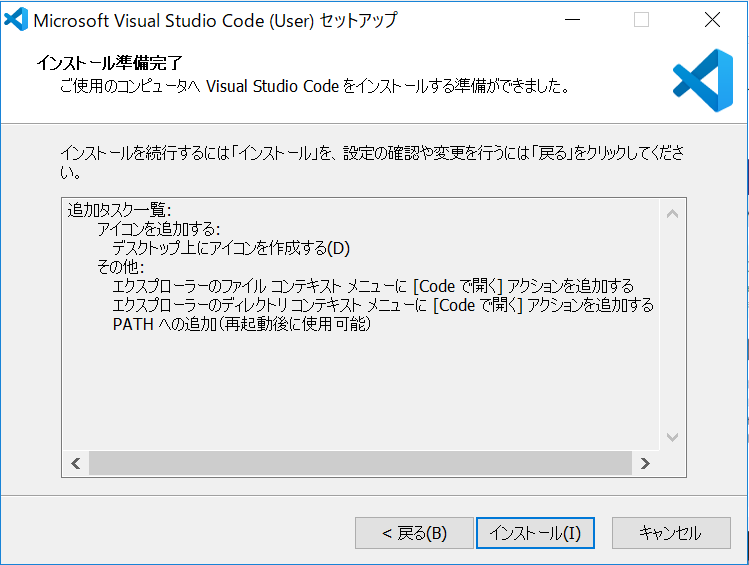
Task: Select the ファイル コンテキスト メニュー action line
Action: tap(373, 286)
